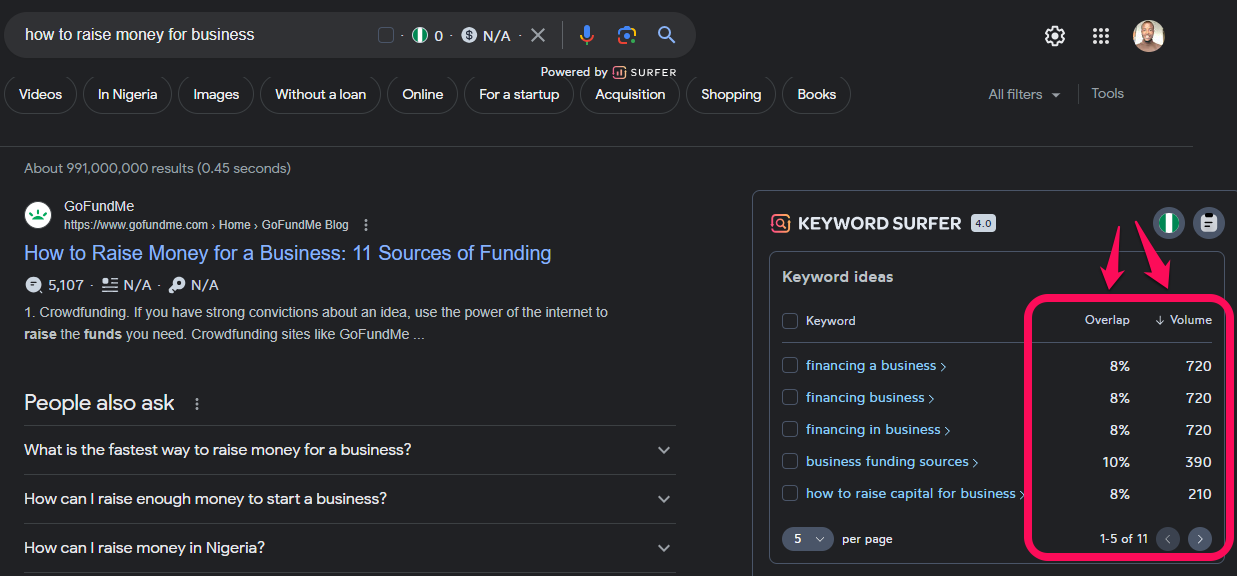Select the Online filter chip
This screenshot has height=576, width=1237.
tap(423, 94)
